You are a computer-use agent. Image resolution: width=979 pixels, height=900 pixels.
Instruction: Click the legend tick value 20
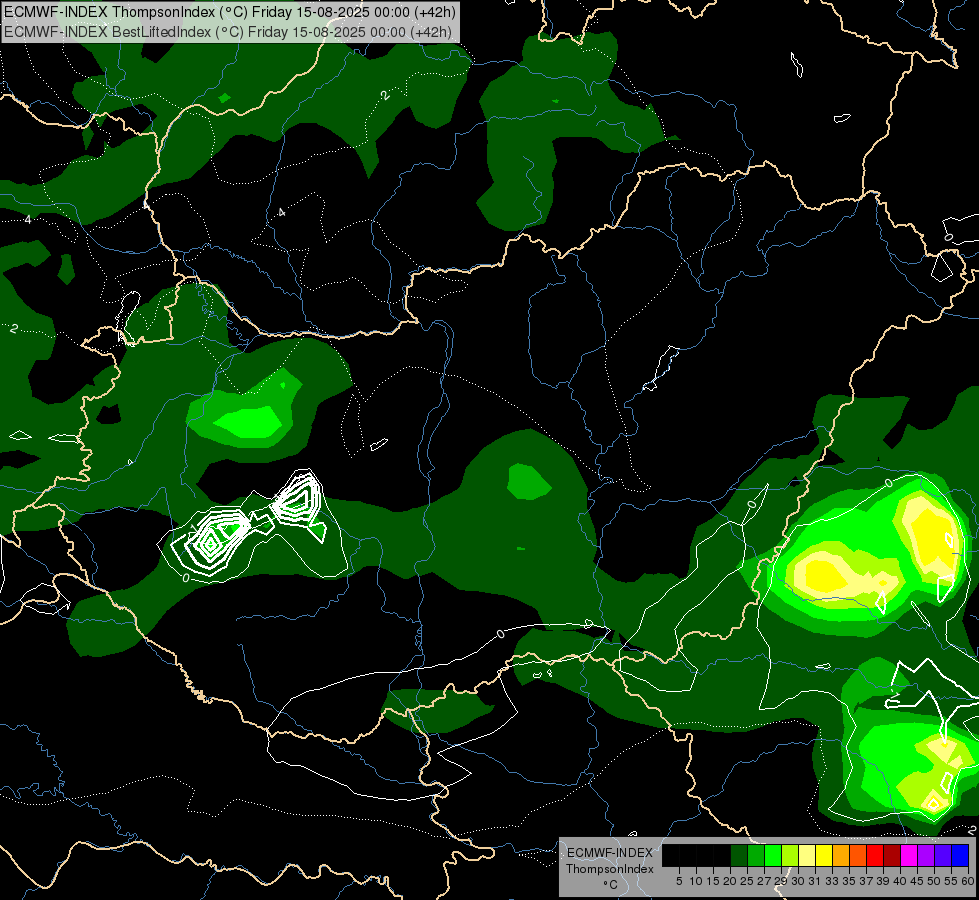(730, 881)
